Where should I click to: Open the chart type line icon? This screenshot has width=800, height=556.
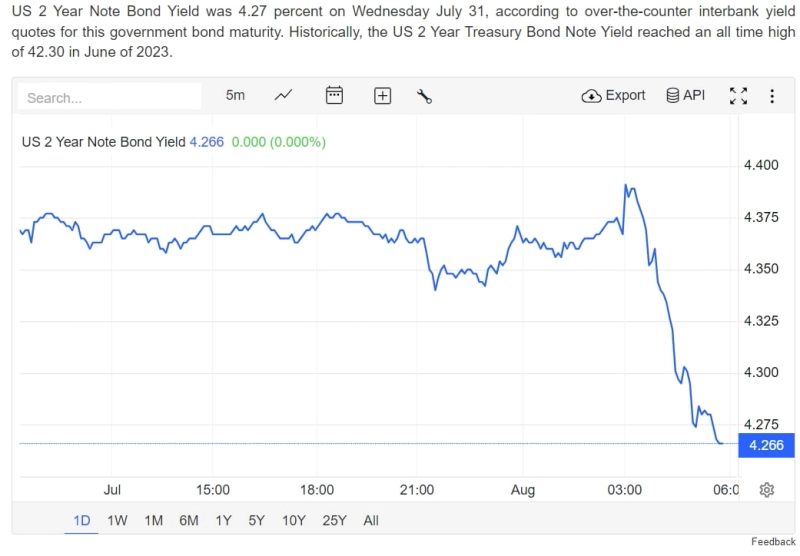click(x=284, y=96)
